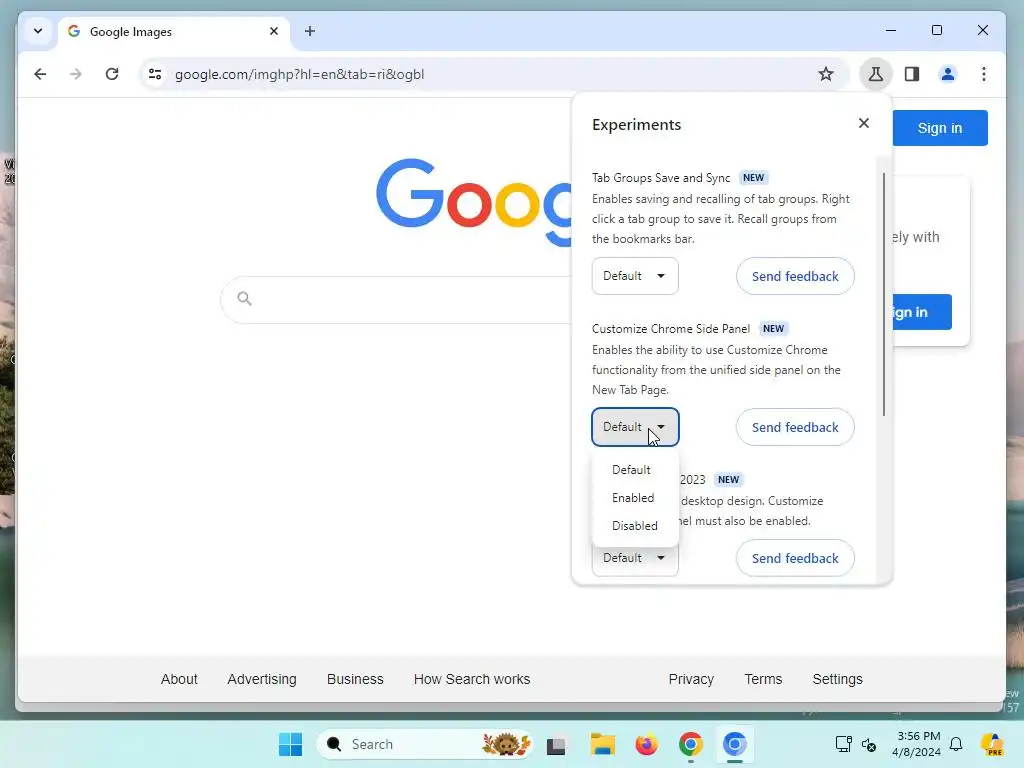
Task: Open the notifications bell in tray
Action: coord(955,744)
